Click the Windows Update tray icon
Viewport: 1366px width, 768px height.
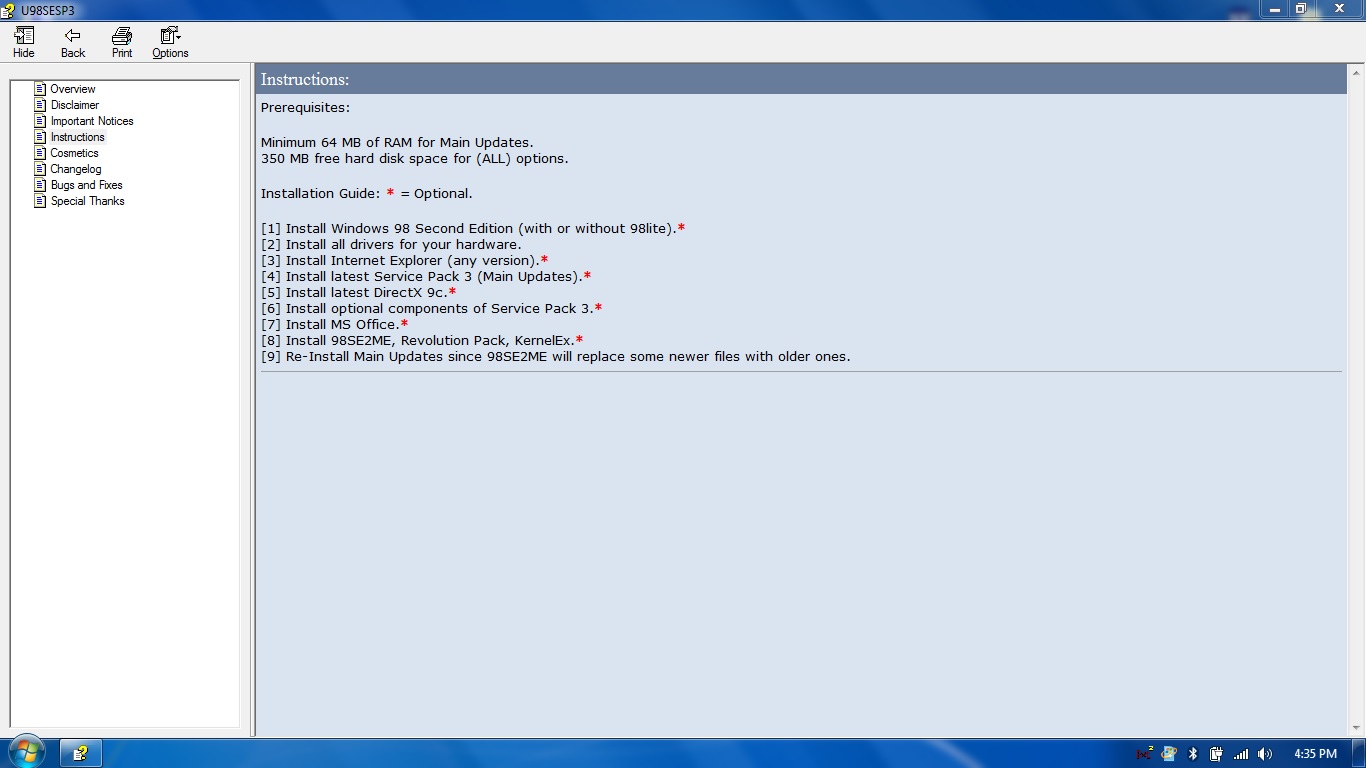[1168, 754]
